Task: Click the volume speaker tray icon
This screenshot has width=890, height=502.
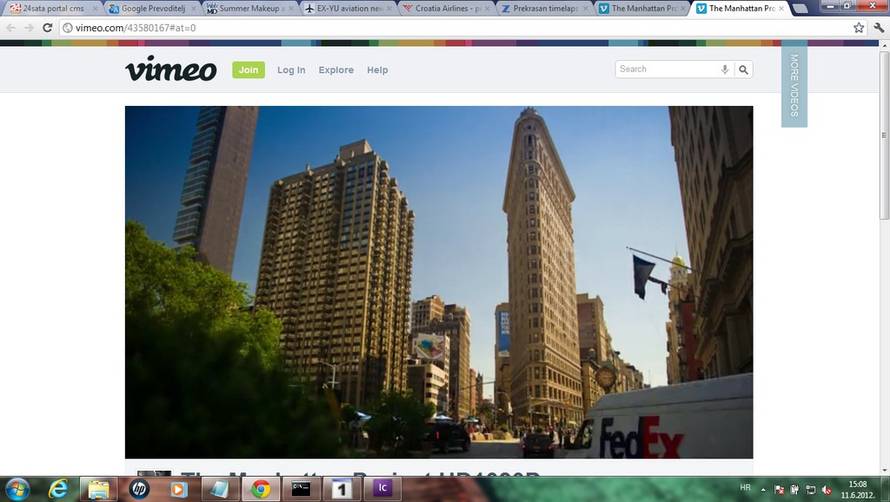Action: coord(826,490)
